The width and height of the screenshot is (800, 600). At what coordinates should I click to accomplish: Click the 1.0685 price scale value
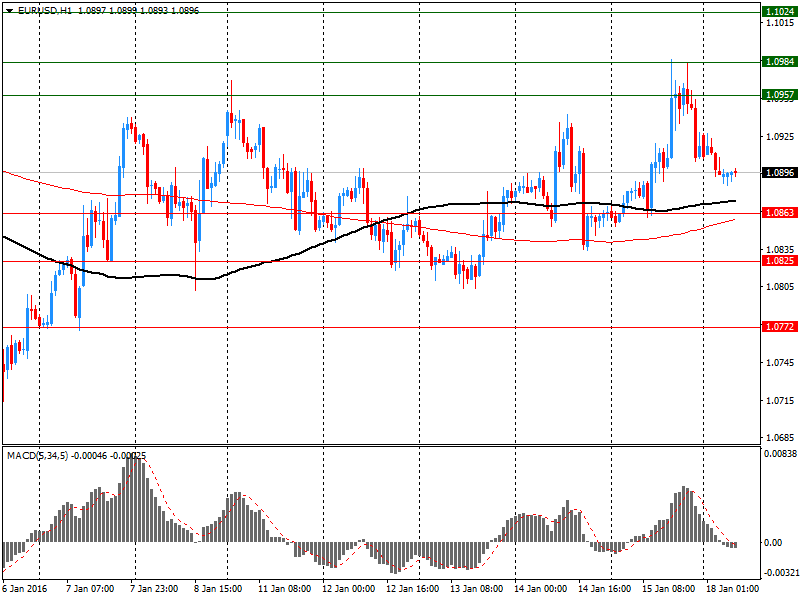tap(780, 438)
